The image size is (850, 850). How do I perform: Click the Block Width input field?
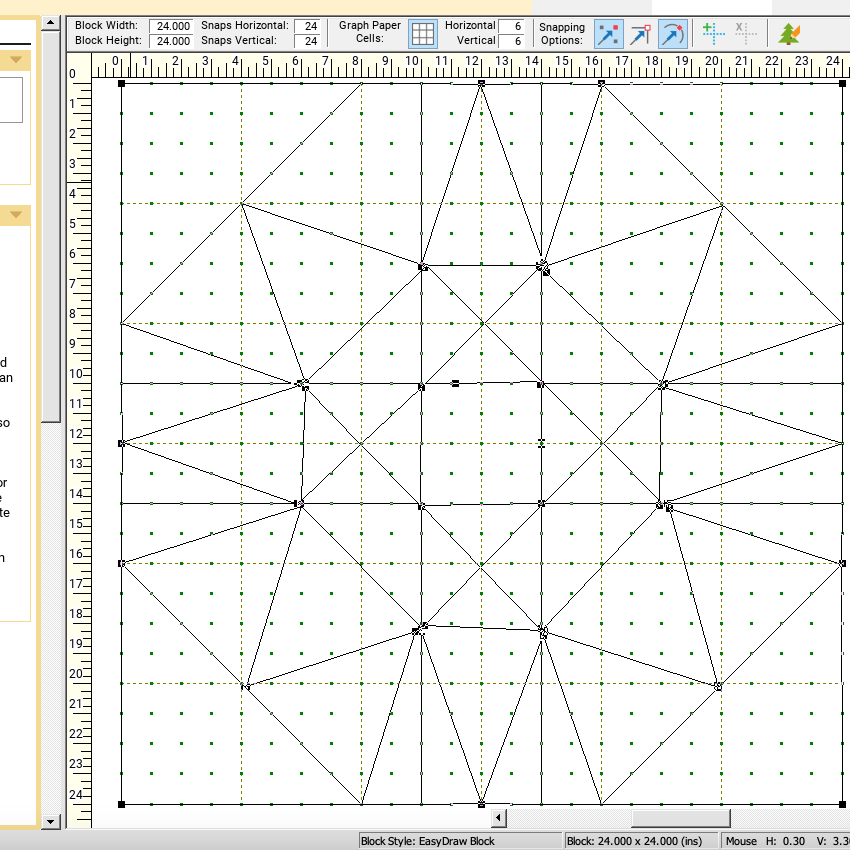pos(172,26)
